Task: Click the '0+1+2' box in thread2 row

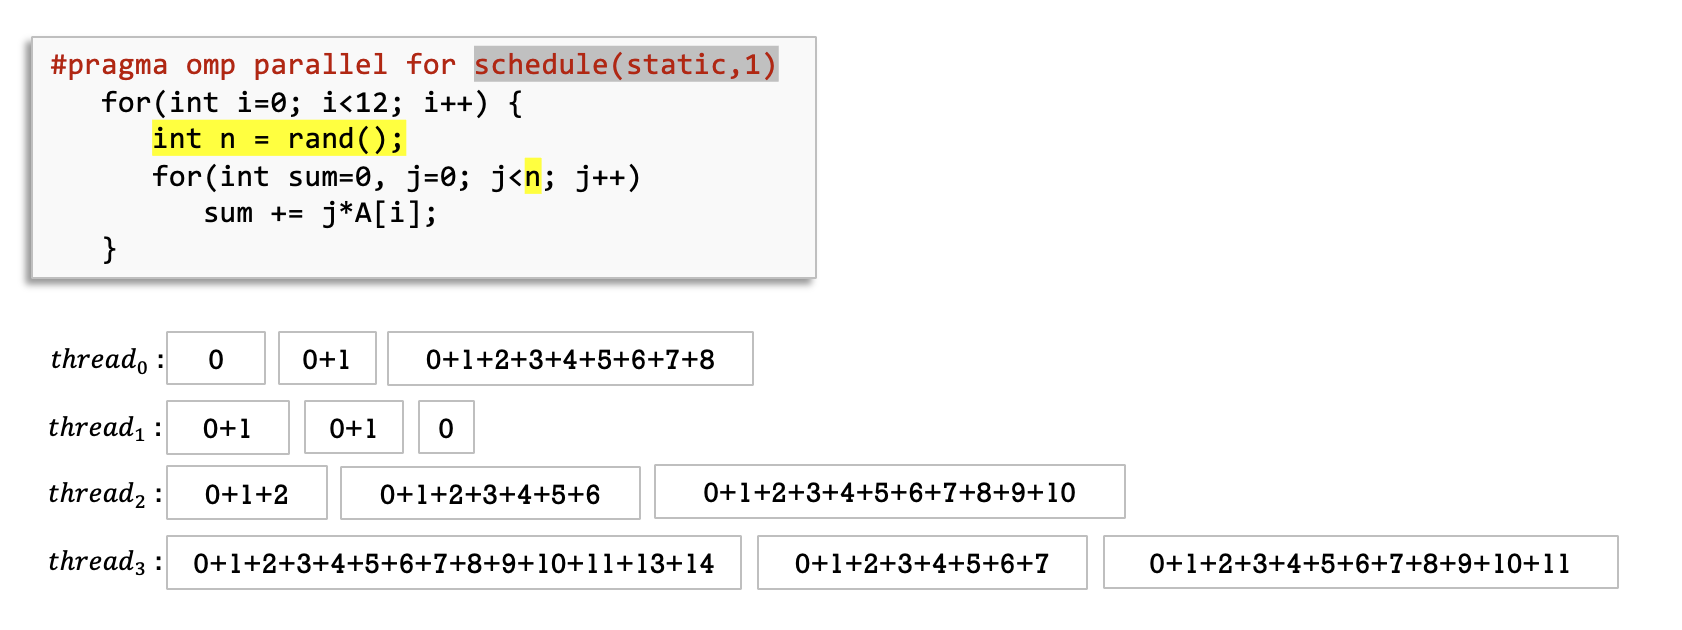Action: (x=246, y=493)
